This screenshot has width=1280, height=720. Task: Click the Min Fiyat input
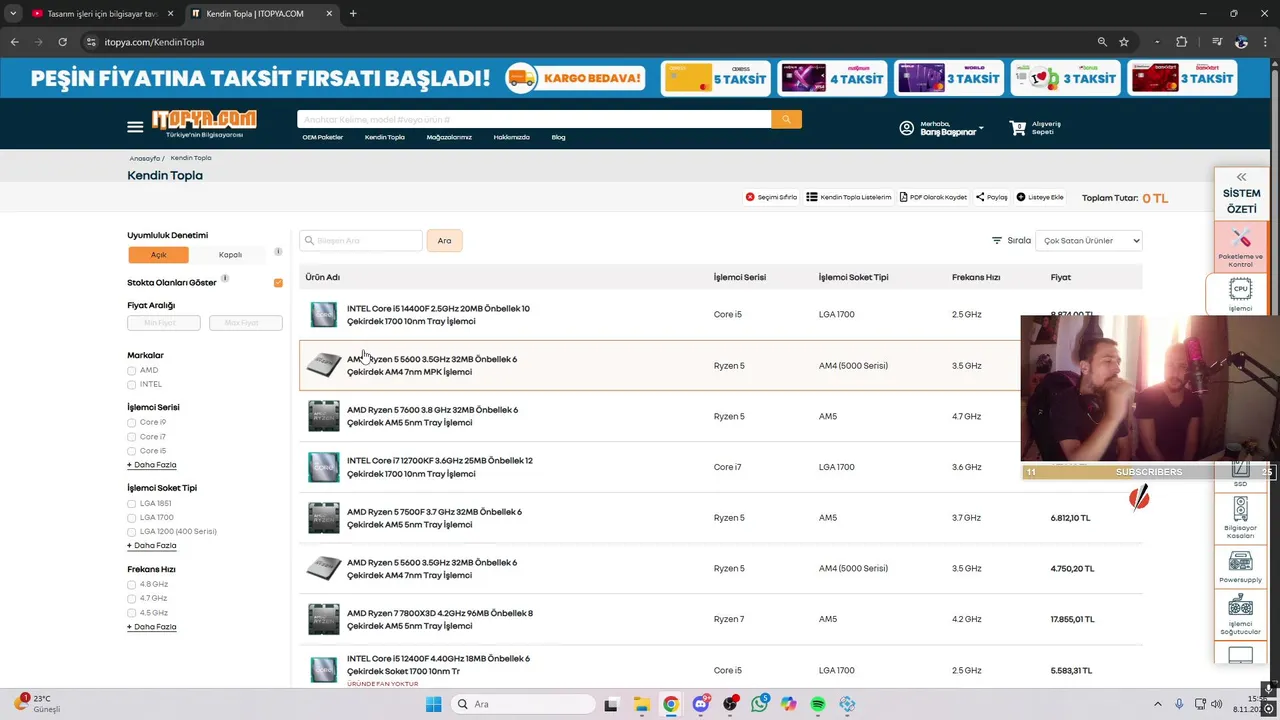(164, 323)
